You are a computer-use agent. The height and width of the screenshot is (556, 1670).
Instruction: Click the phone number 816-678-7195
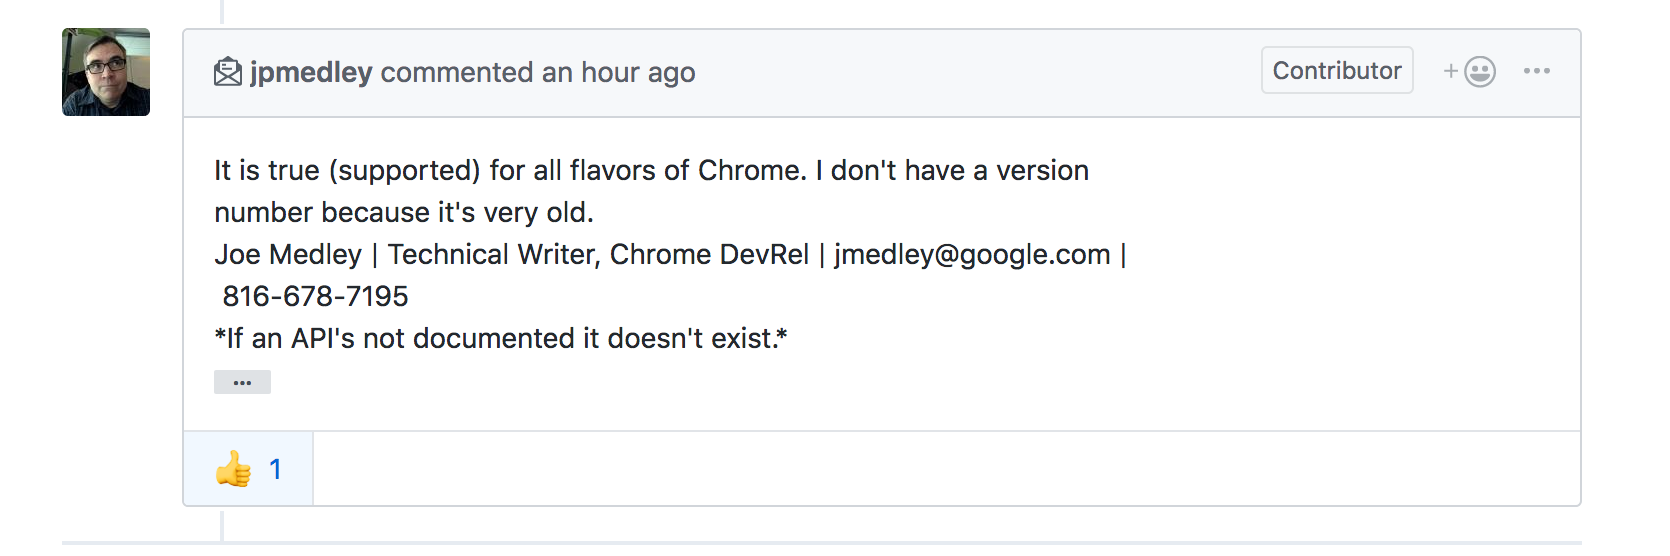pyautogui.click(x=315, y=297)
